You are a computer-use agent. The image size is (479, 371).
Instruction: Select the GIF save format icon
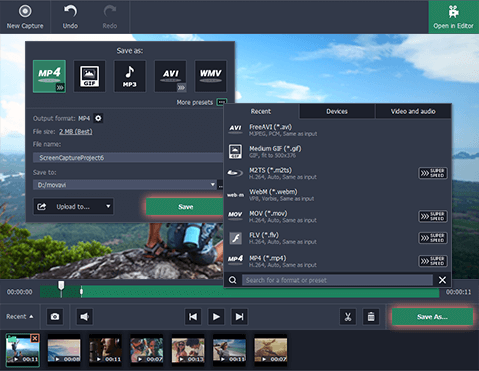click(x=90, y=76)
